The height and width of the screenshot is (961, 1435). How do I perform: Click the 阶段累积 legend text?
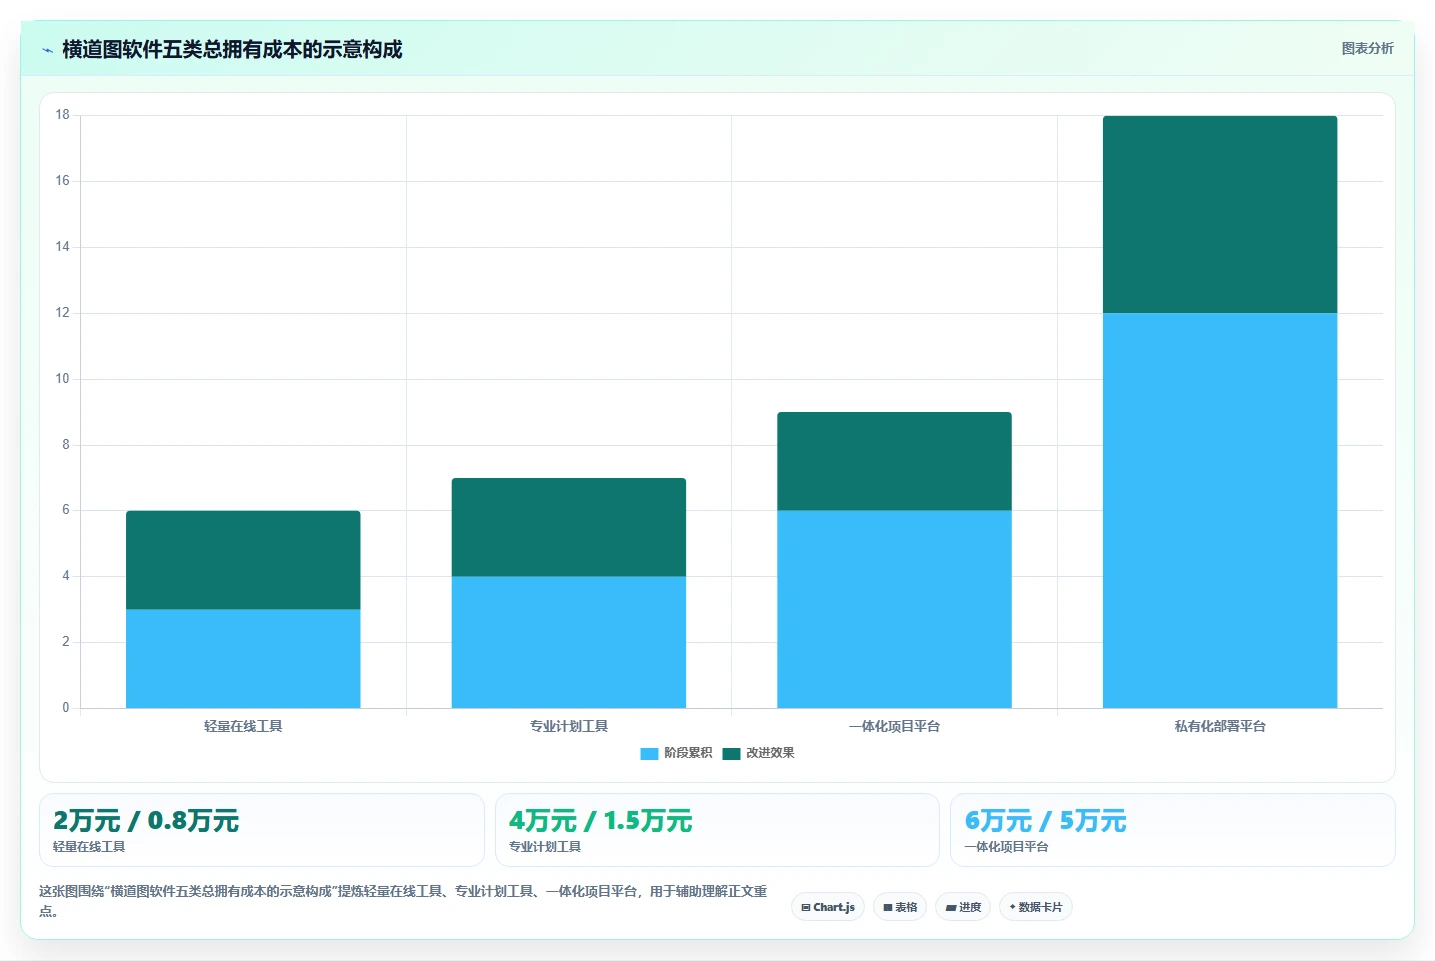pos(688,753)
